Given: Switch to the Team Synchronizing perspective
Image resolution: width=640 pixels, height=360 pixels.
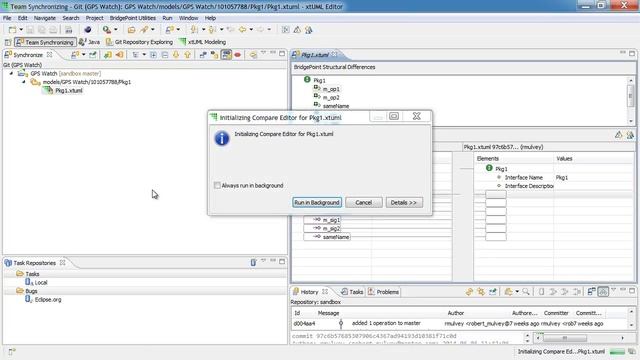Looking at the screenshot, I should click(x=45, y=42).
